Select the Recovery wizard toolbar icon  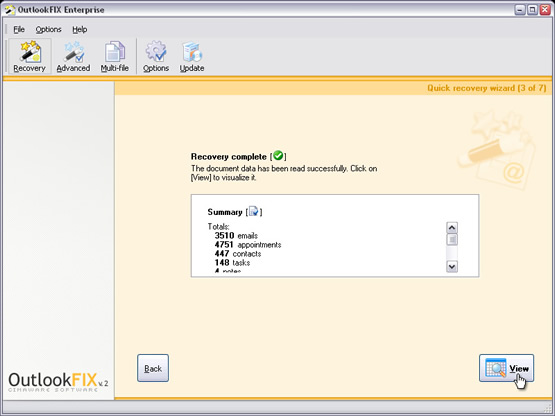click(30, 56)
